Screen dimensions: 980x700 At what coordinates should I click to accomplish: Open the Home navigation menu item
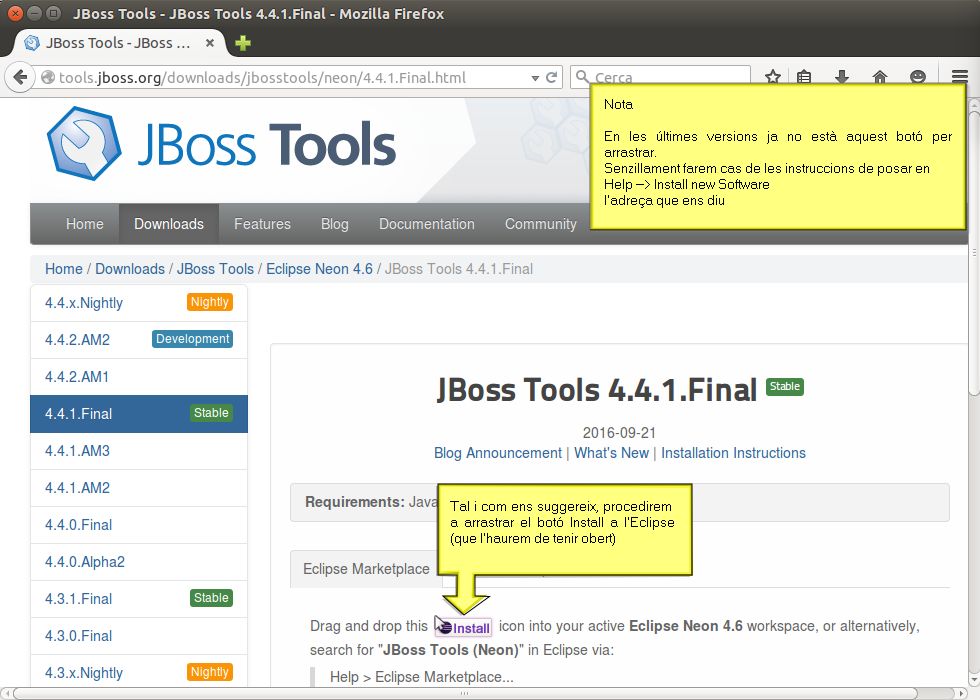click(x=85, y=224)
